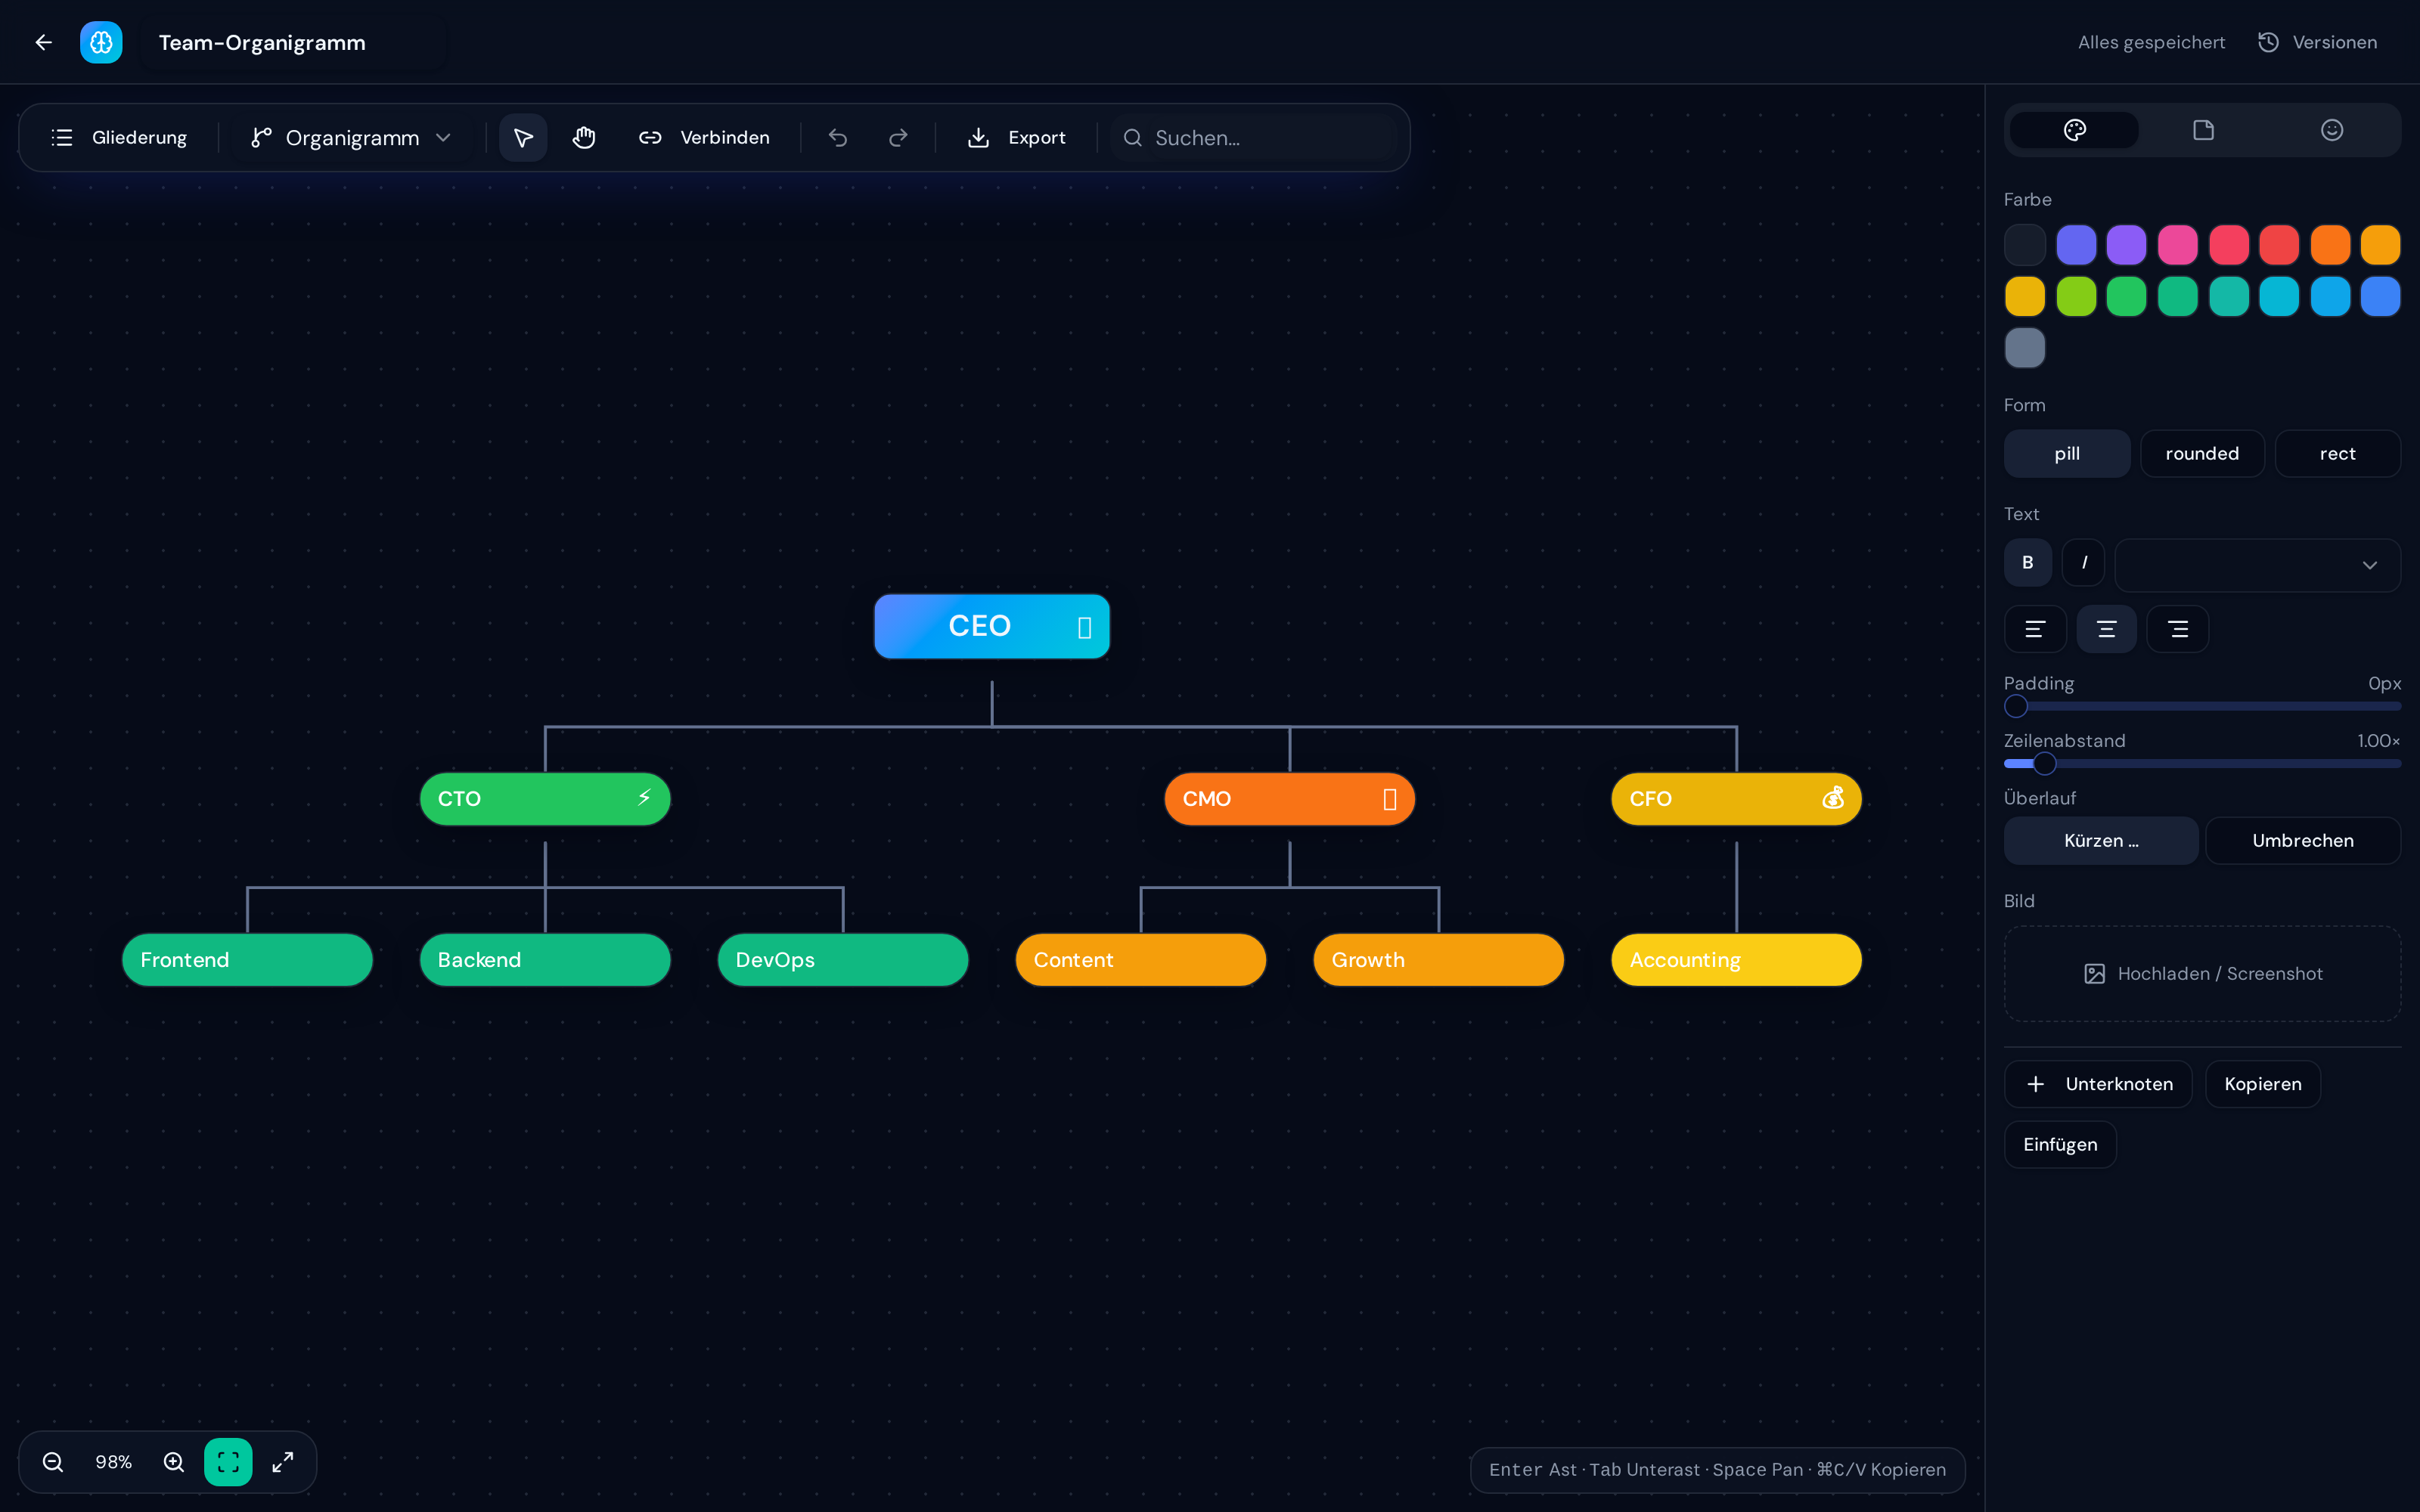Viewport: 2420px width, 1512px height.
Task: Set node form to rounded
Action: click(x=2202, y=454)
